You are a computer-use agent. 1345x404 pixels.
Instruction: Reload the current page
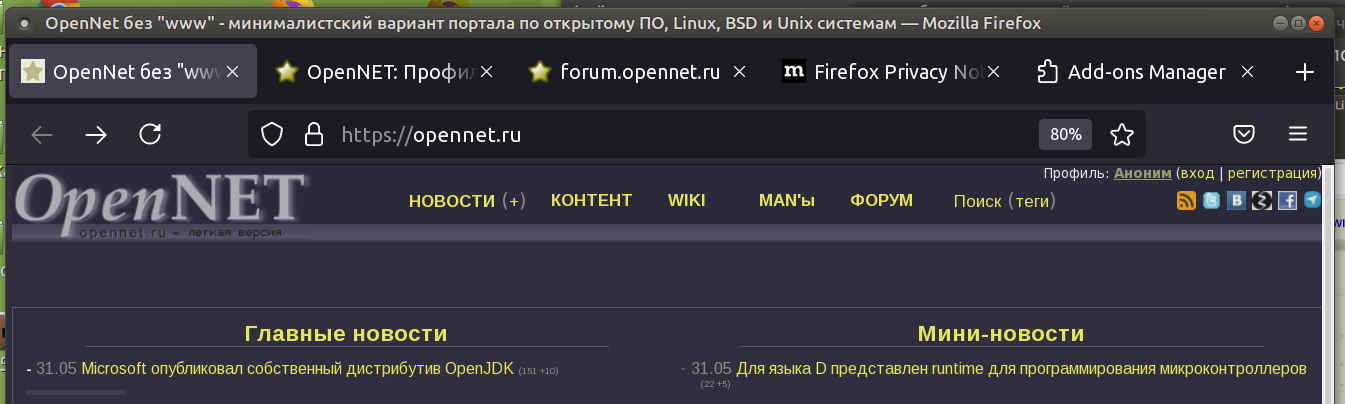click(x=150, y=134)
